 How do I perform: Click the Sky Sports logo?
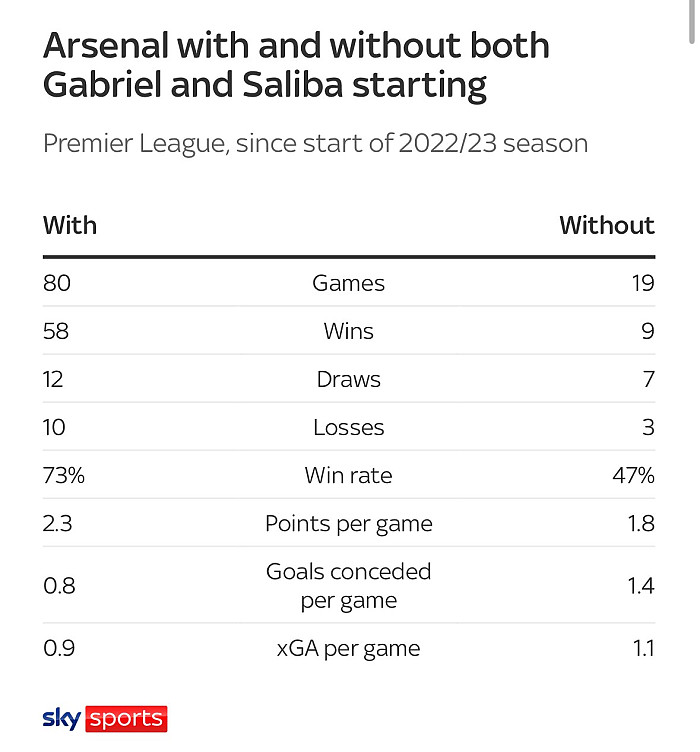pyautogui.click(x=104, y=718)
